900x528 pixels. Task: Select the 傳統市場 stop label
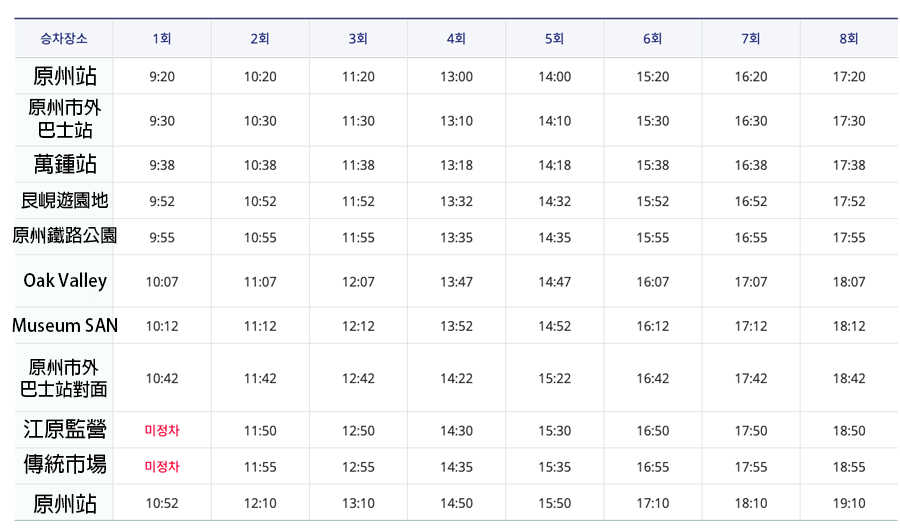click(x=65, y=465)
